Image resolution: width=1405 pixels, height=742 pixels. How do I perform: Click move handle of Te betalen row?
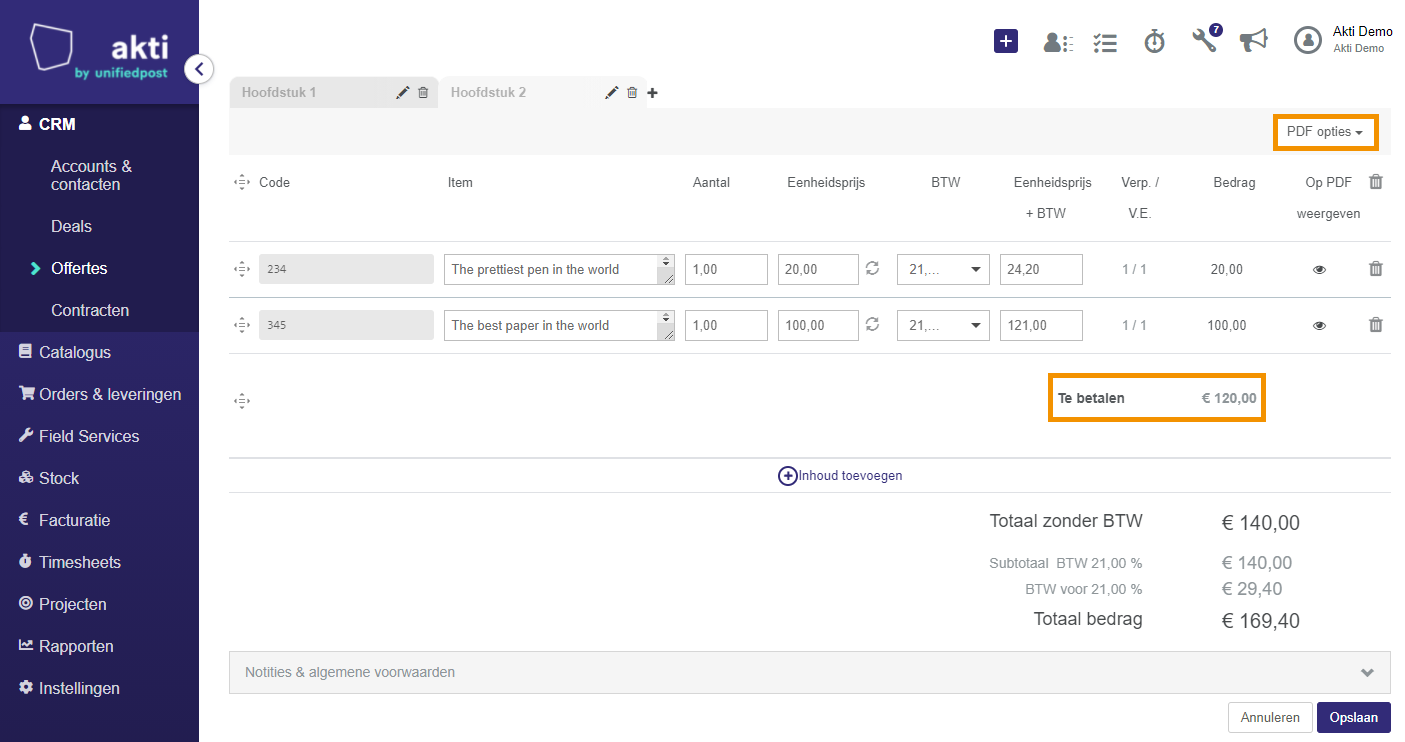click(x=241, y=401)
